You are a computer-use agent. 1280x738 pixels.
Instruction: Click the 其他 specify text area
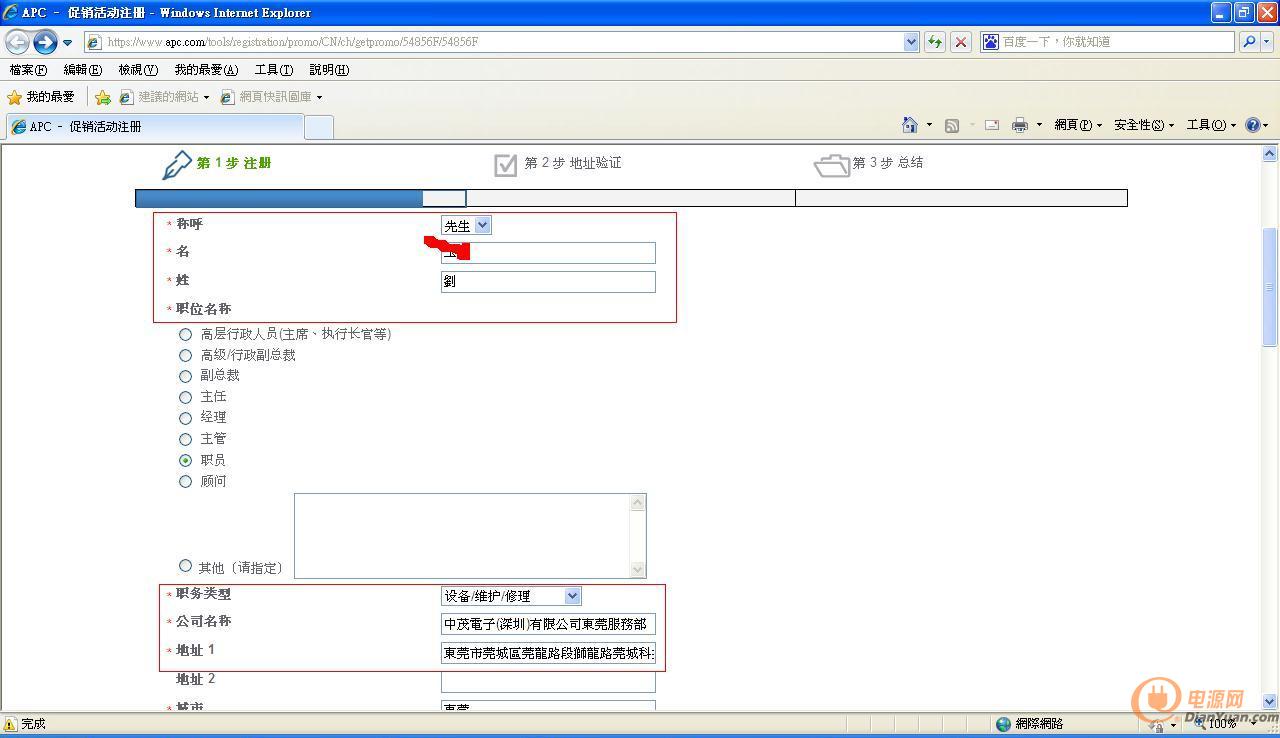click(x=470, y=536)
